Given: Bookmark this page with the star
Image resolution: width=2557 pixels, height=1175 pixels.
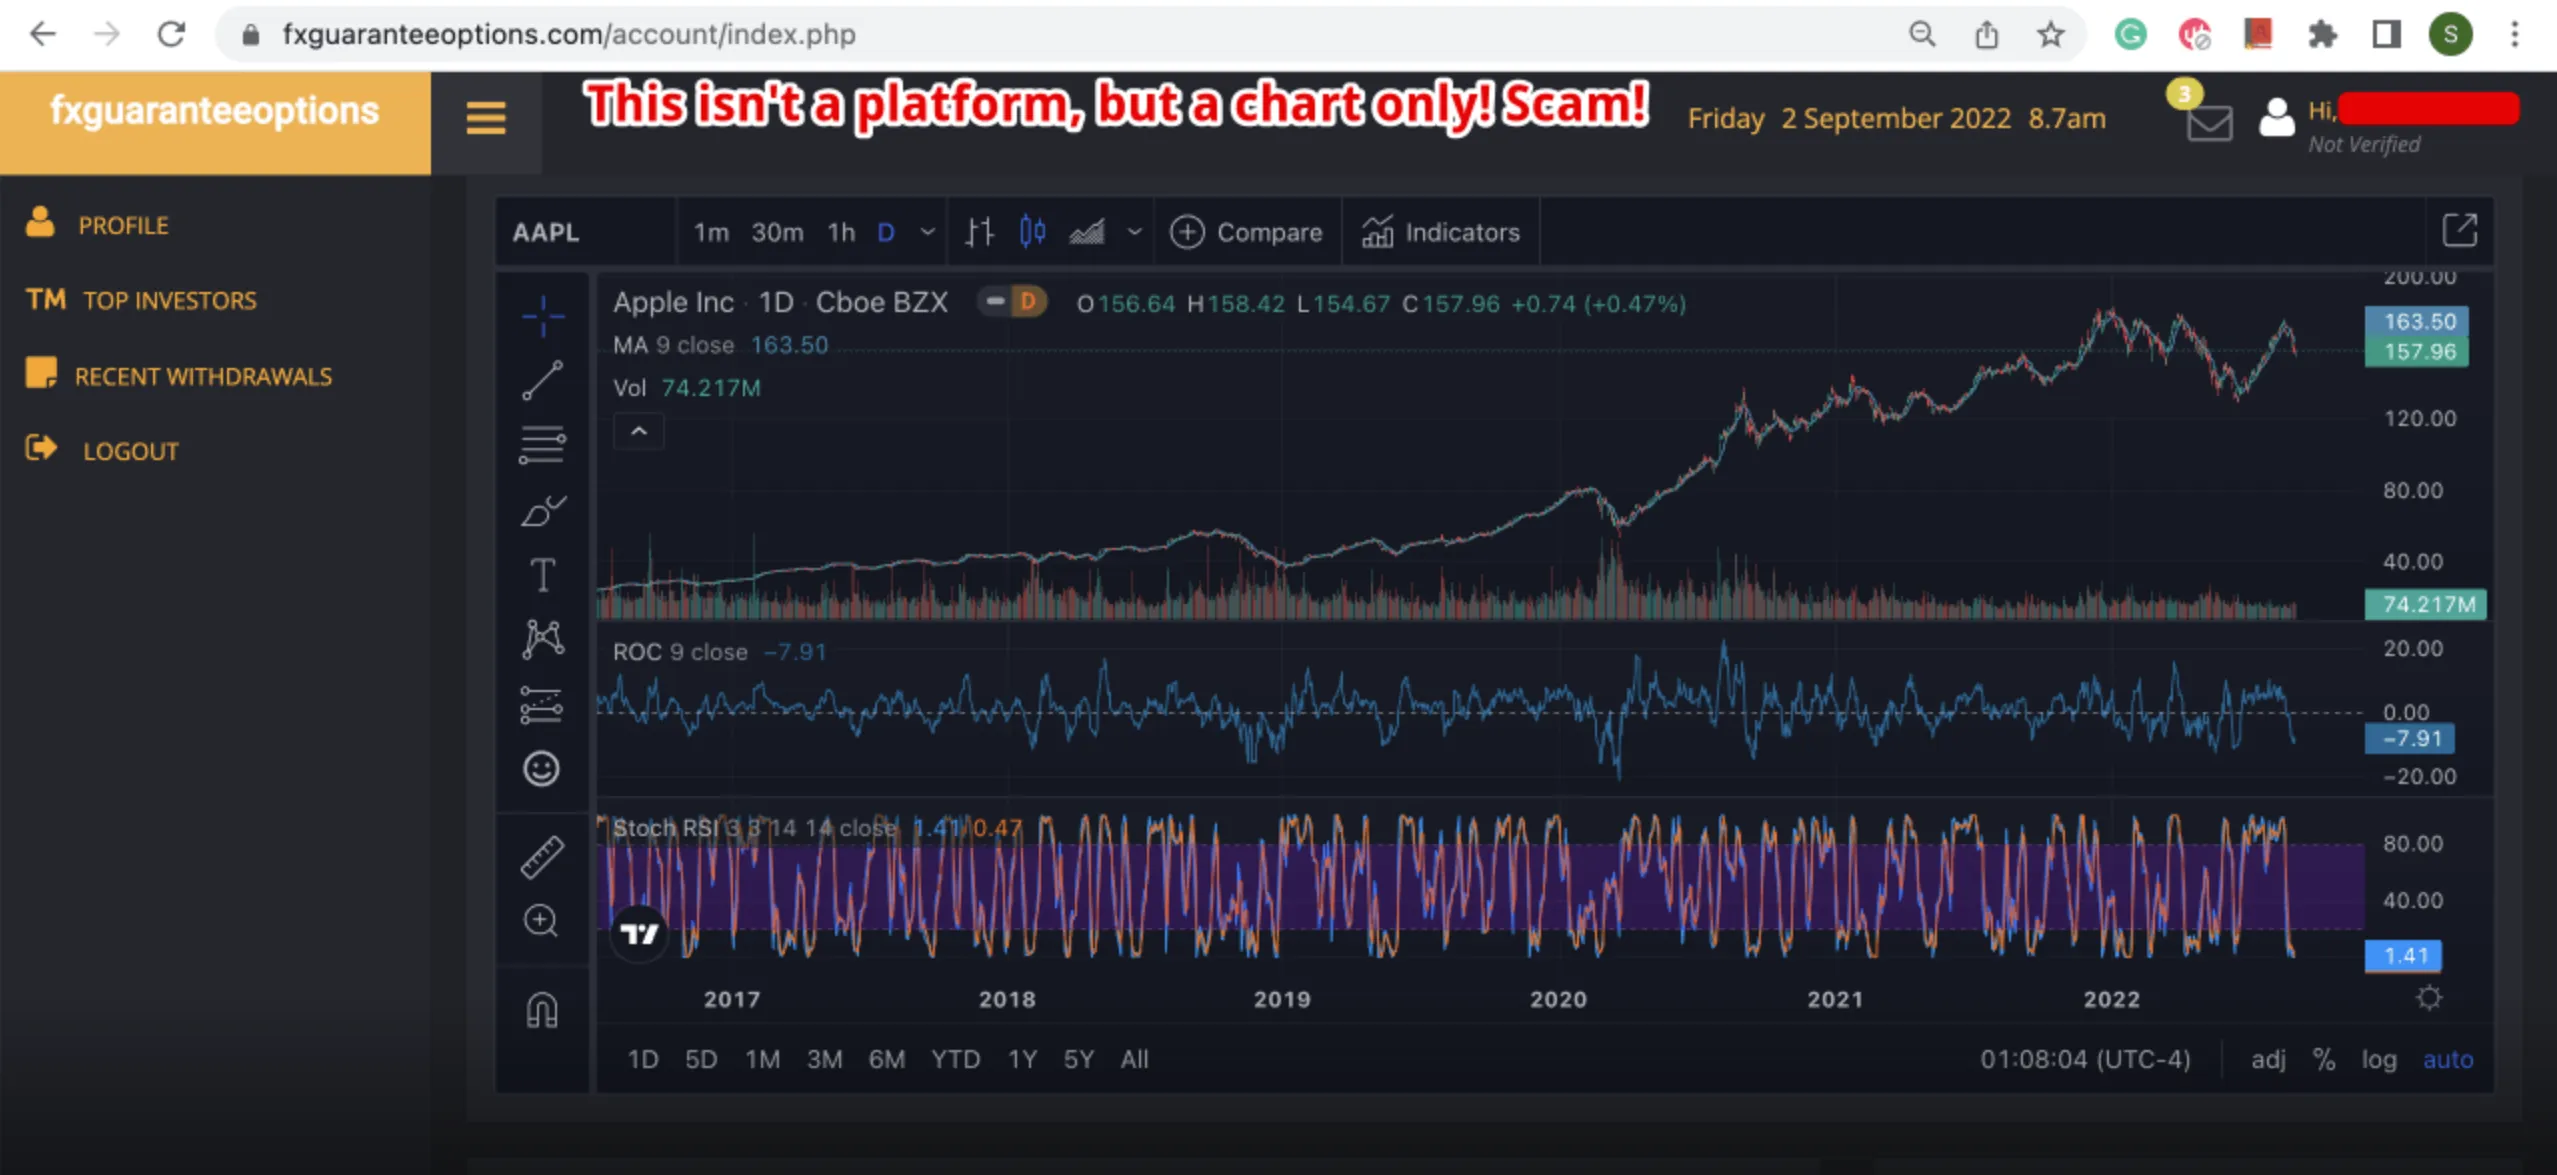Looking at the screenshot, I should (2051, 34).
